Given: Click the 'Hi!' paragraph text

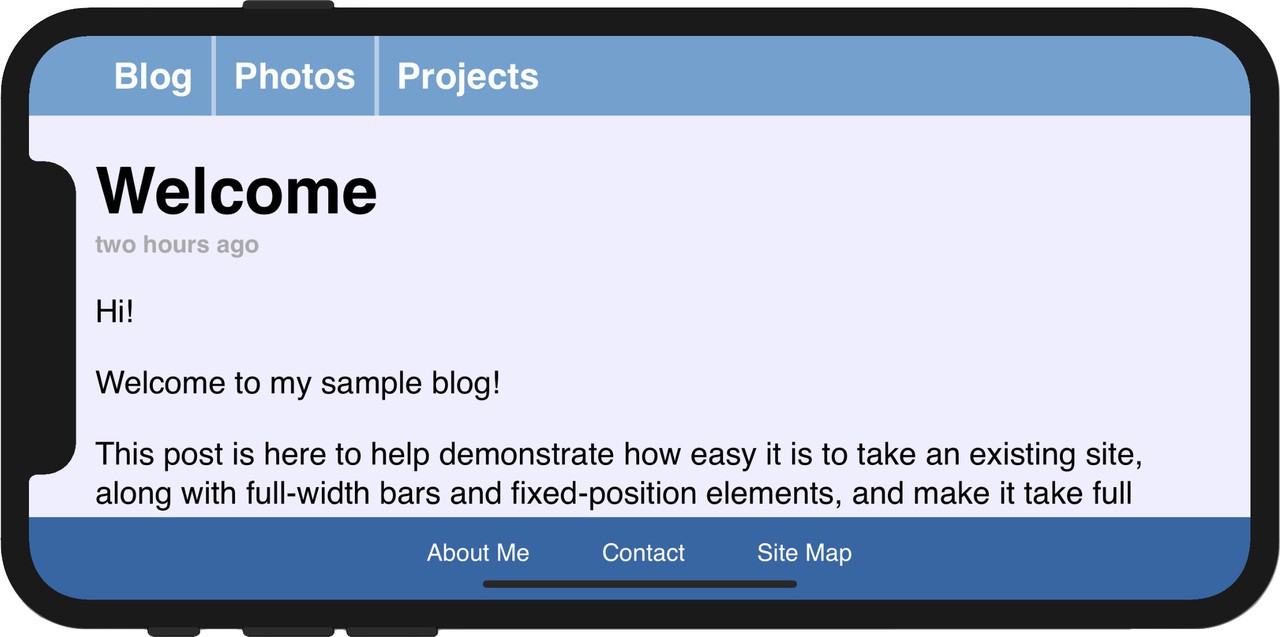Looking at the screenshot, I should [115, 312].
